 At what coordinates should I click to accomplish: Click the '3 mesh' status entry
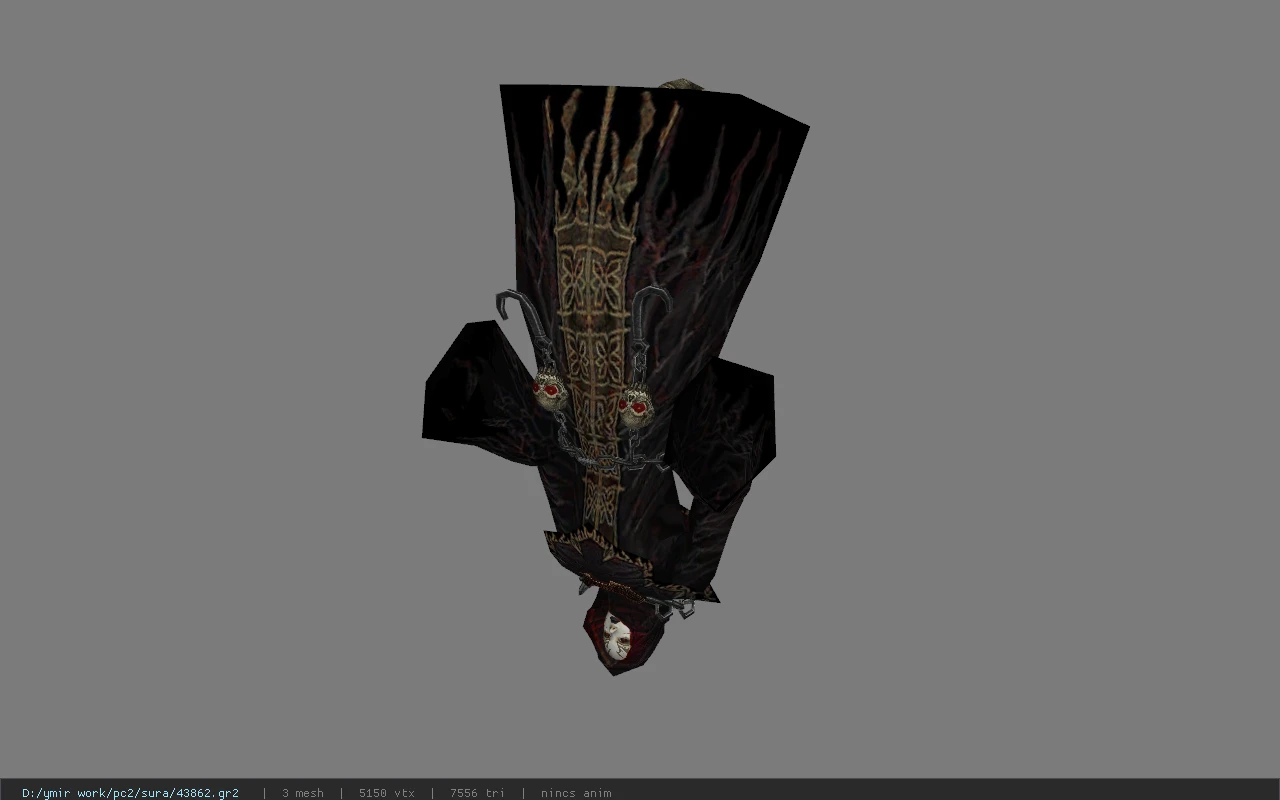tap(302, 793)
